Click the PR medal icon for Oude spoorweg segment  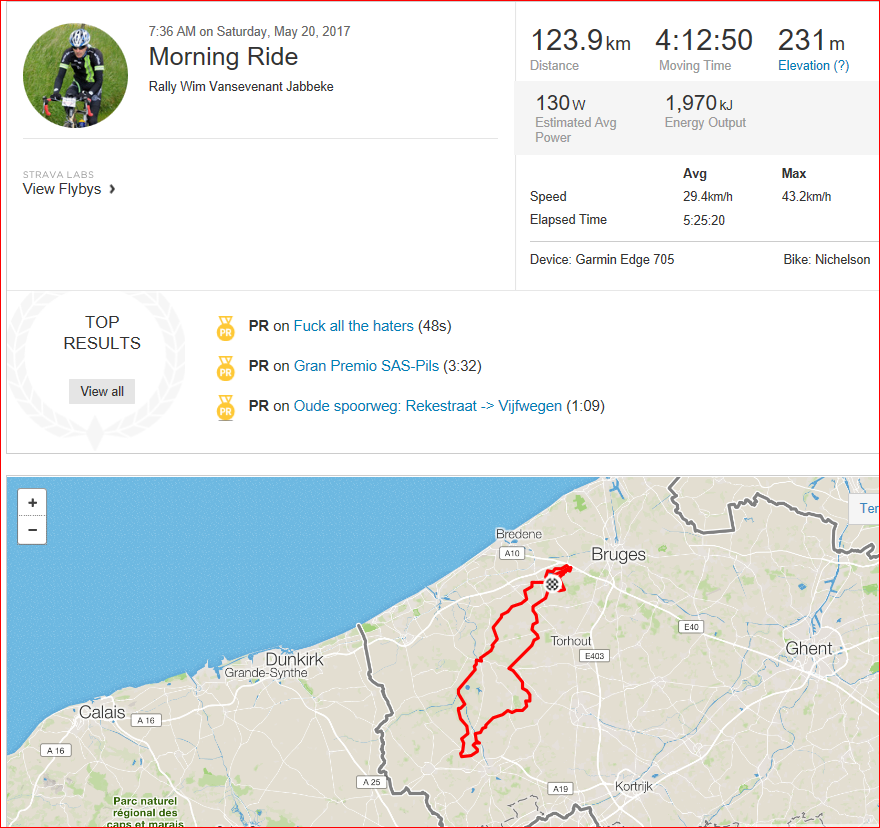point(226,408)
